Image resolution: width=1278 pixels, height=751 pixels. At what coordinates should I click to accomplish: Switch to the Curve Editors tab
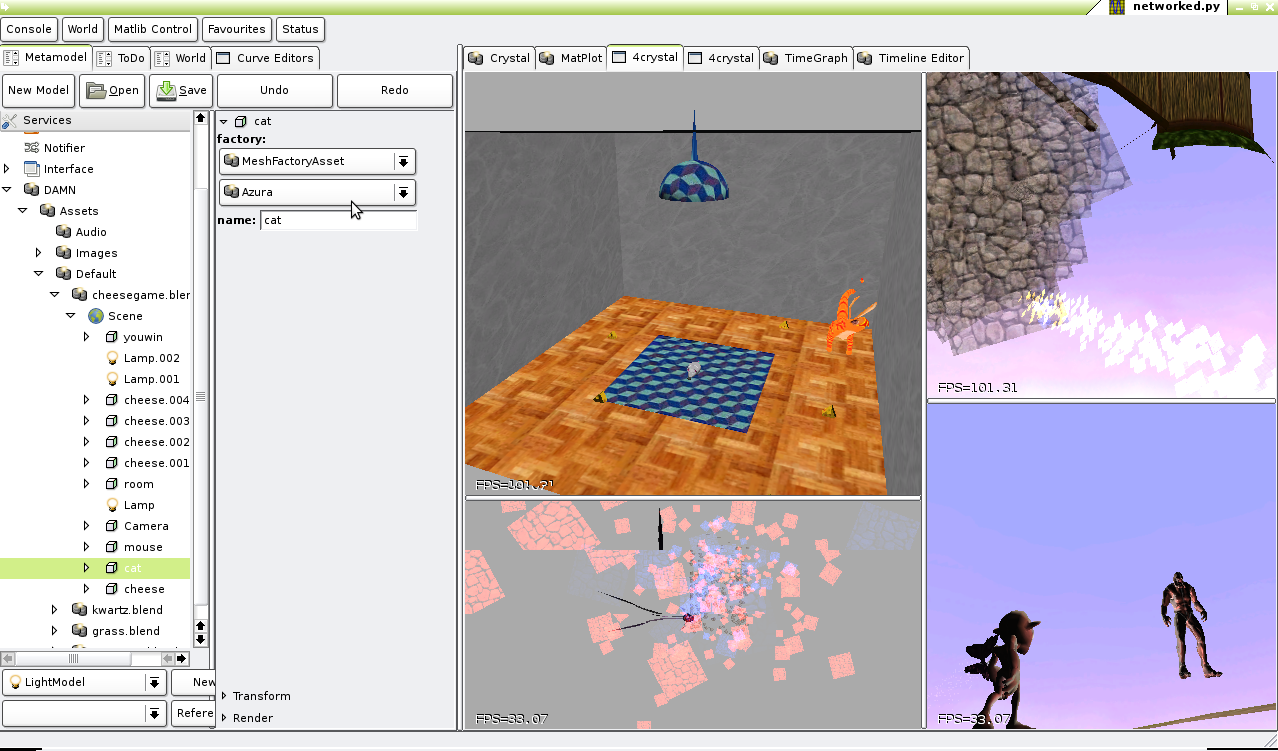pyautogui.click(x=266, y=58)
